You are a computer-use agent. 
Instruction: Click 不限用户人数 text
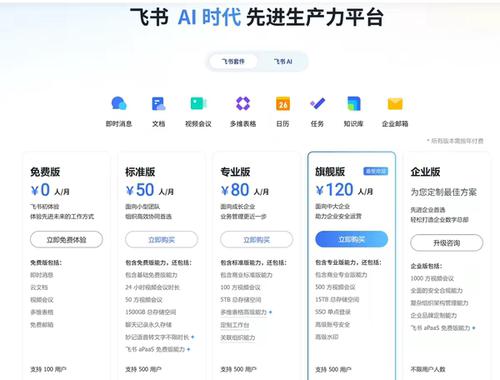click(428, 369)
